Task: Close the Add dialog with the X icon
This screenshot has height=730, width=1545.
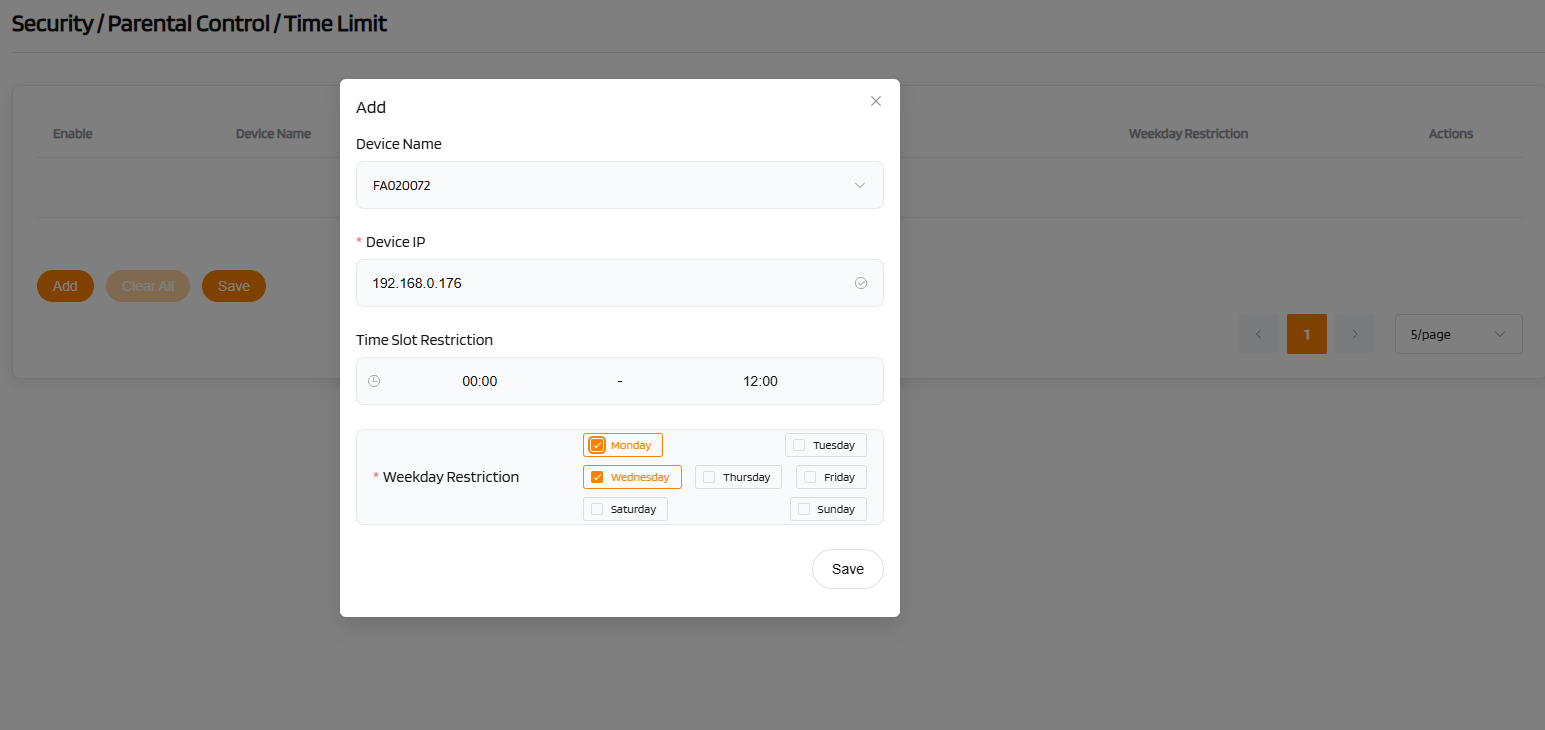Action: [876, 101]
